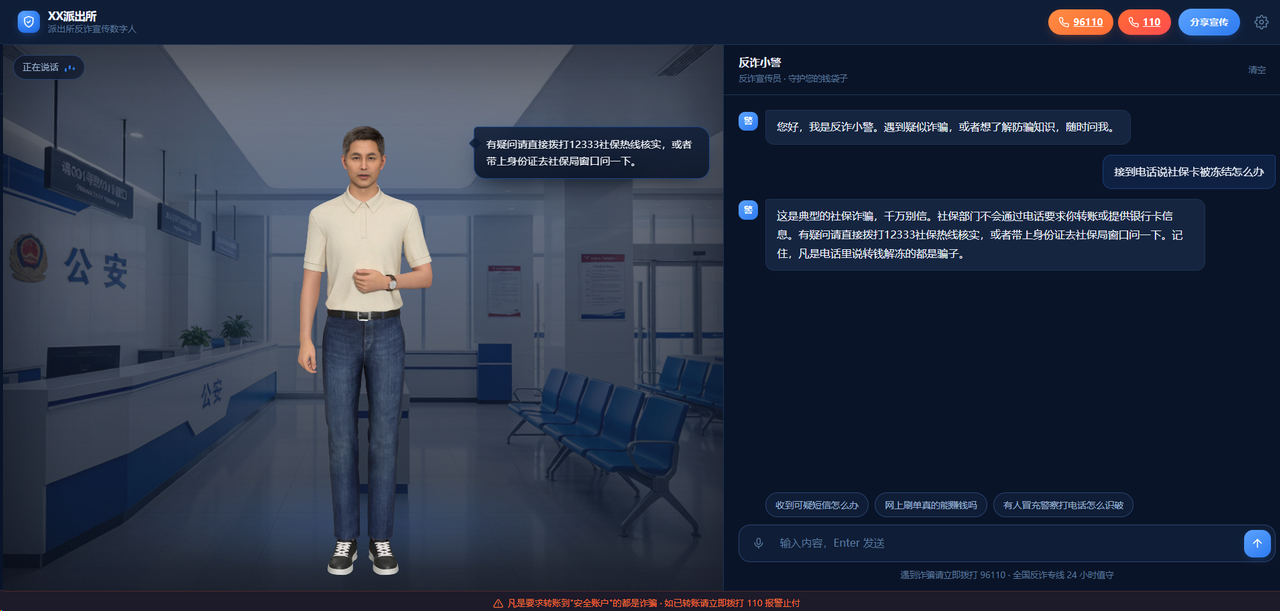Click the footer text 遇到诈骗请立即拨打 96110
Viewport: 1280px width, 611px height.
(1007, 575)
